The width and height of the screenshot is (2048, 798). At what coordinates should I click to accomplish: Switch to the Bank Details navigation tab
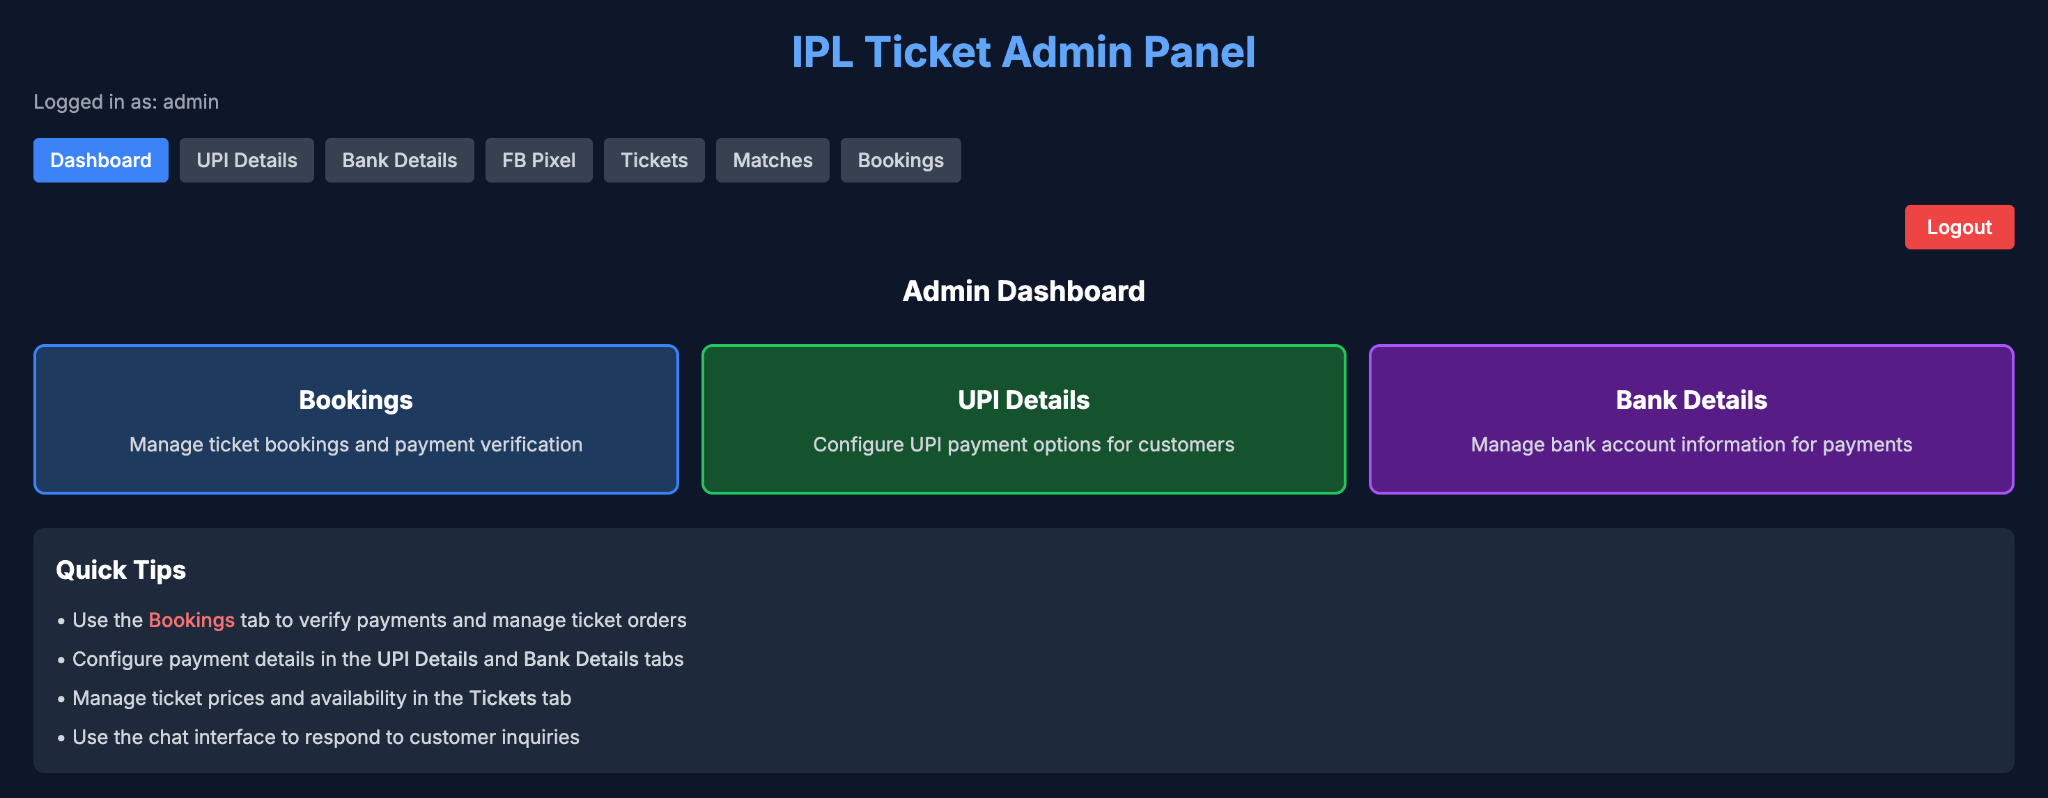click(399, 160)
